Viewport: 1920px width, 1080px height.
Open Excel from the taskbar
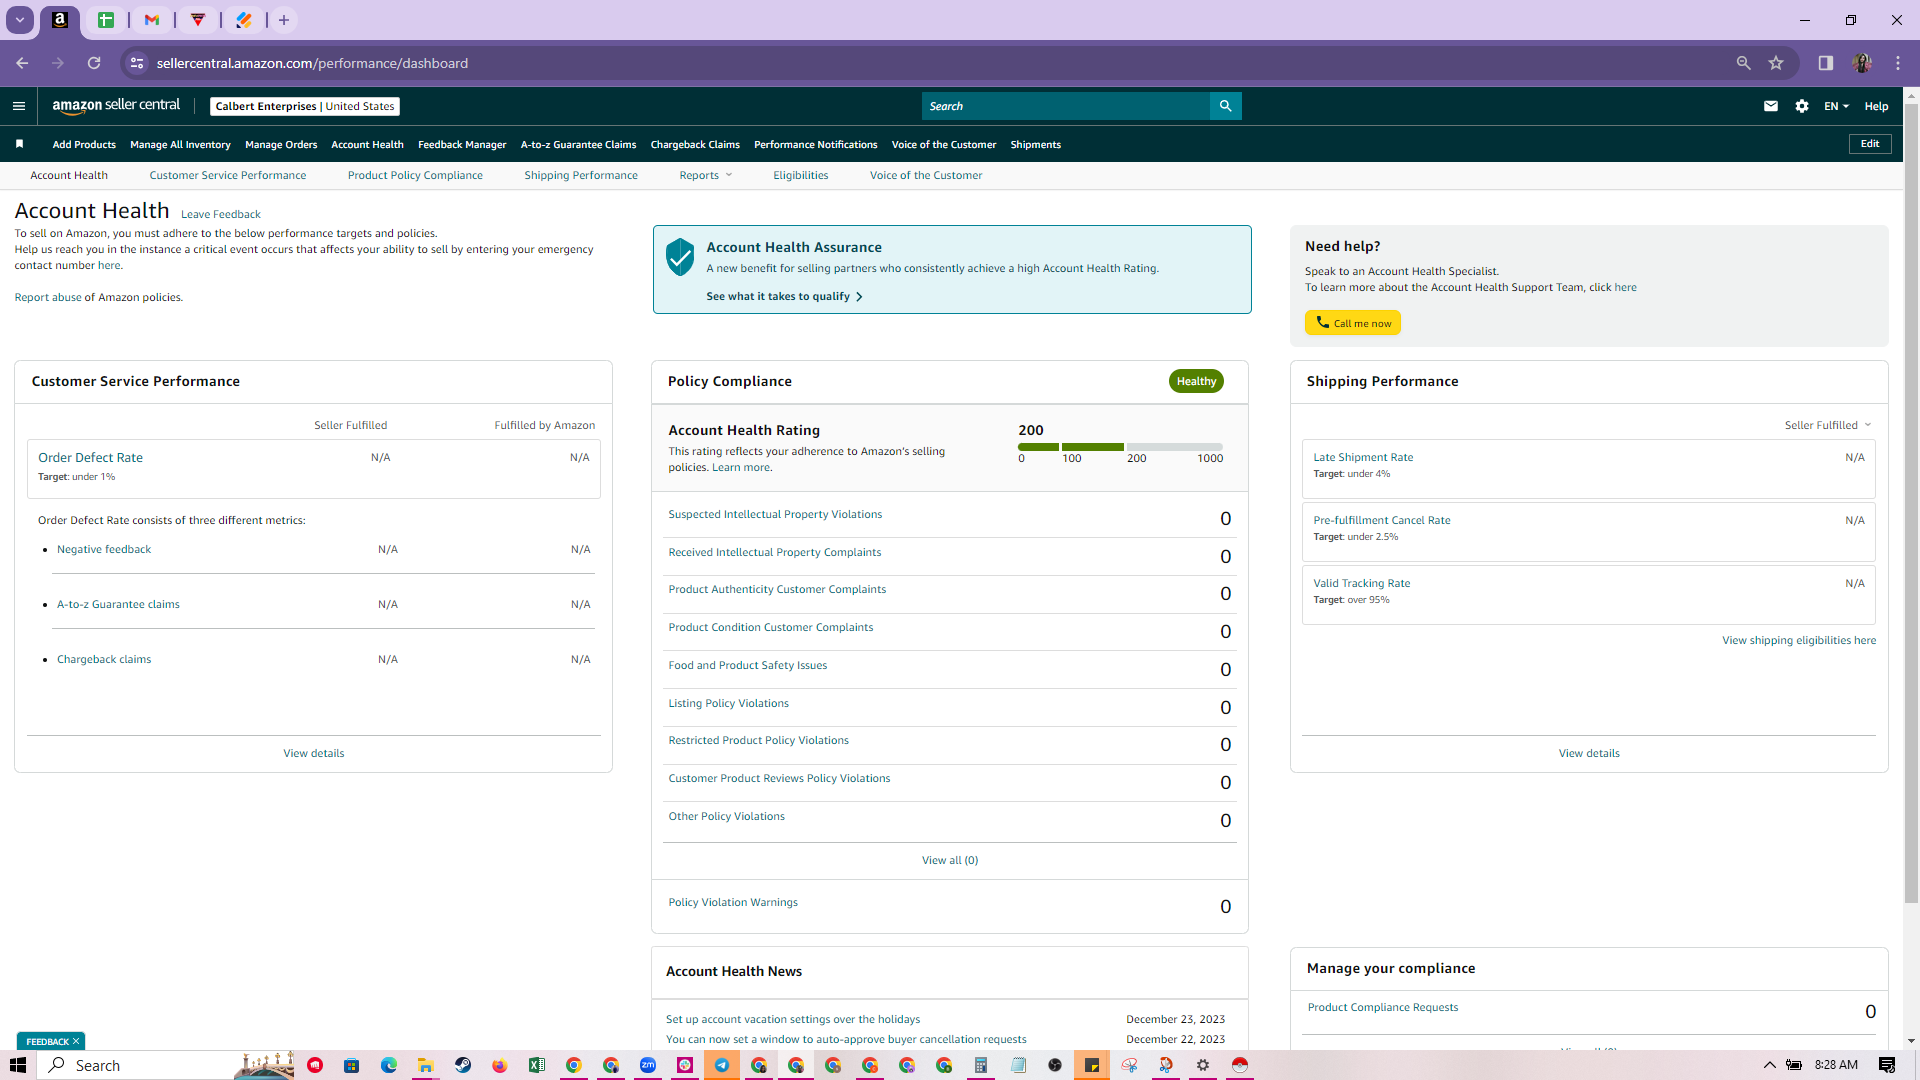coord(537,1065)
